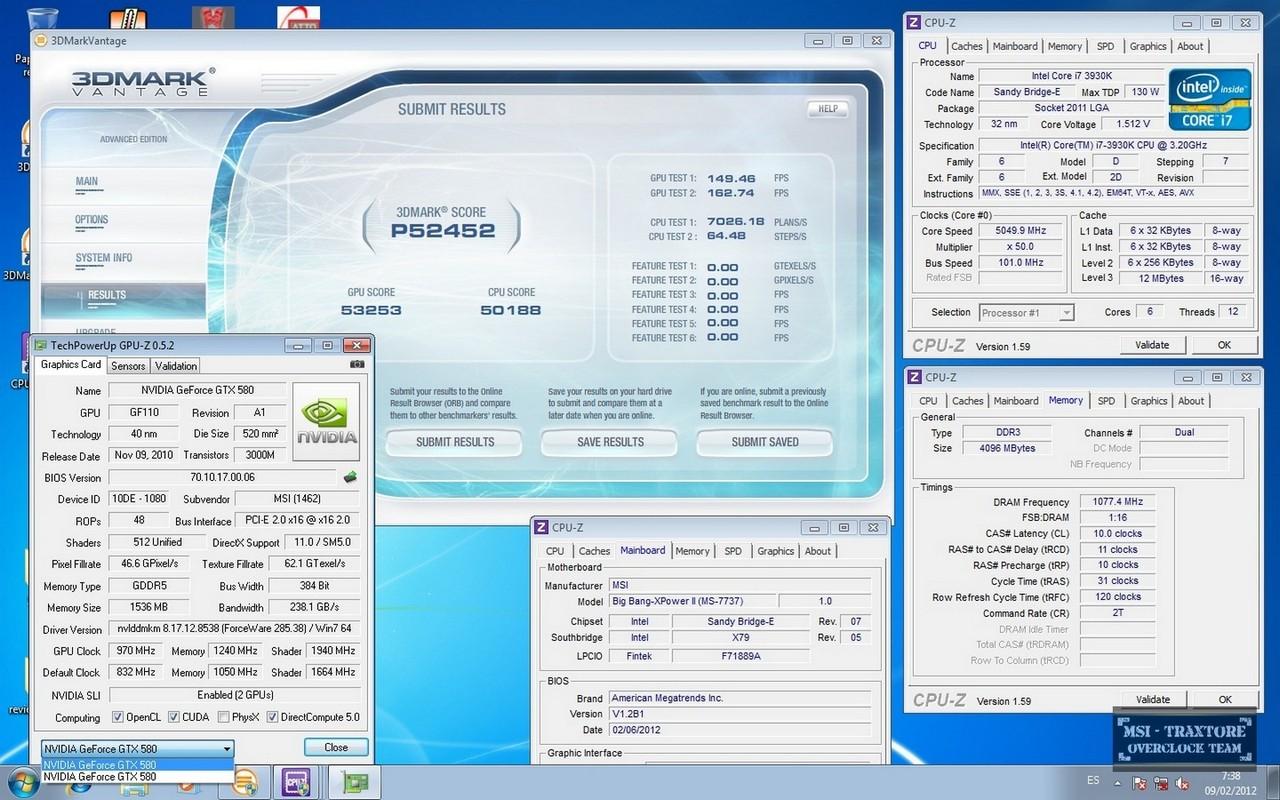Viewport: 1280px width, 800px height.
Task: Click the GPU-Z Name field
Action: click(x=197, y=391)
